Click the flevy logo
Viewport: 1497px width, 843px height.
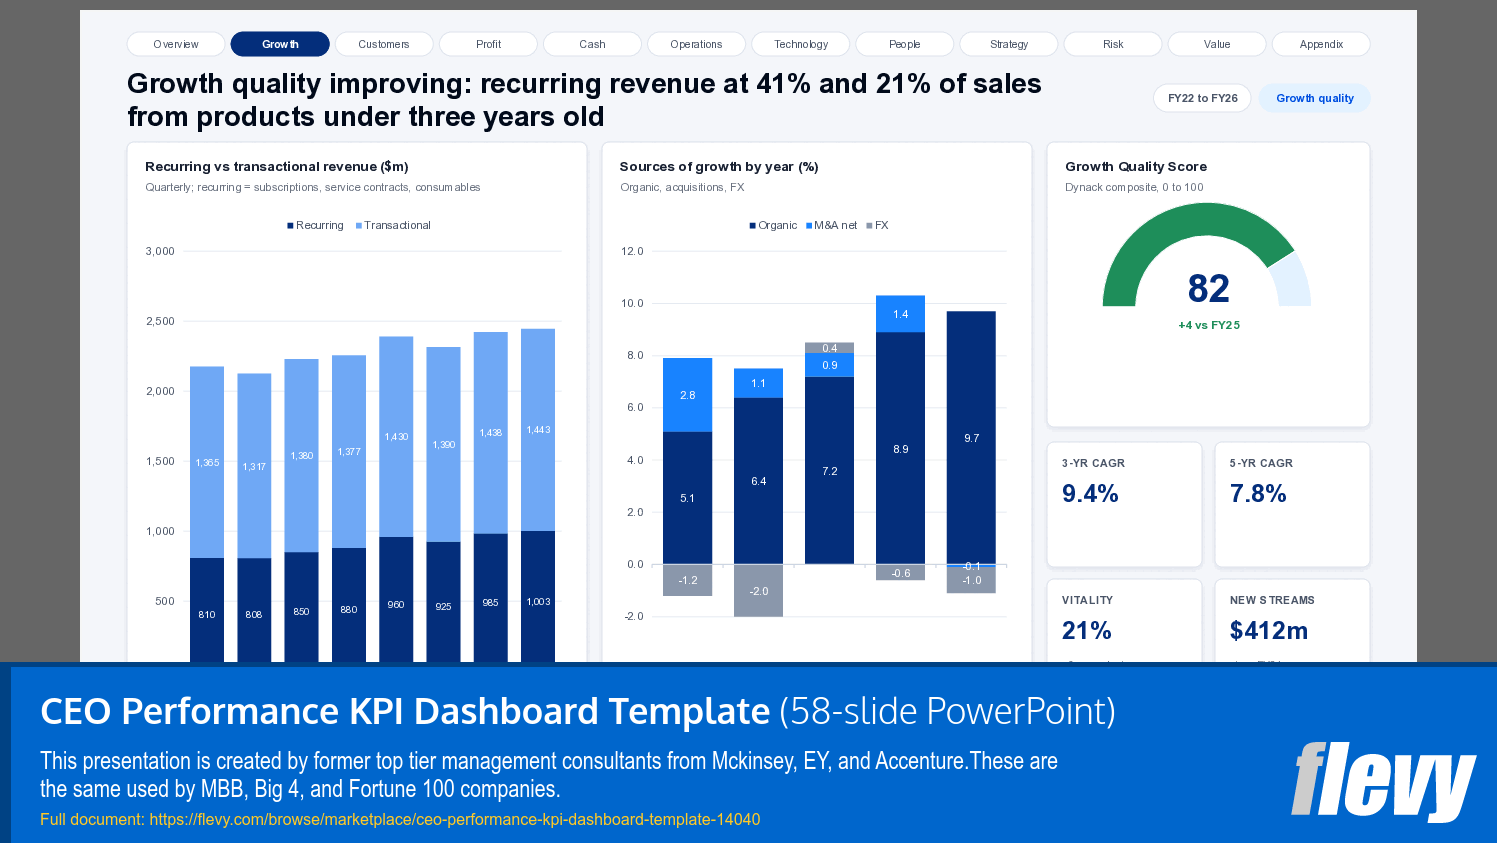[x=1383, y=782]
